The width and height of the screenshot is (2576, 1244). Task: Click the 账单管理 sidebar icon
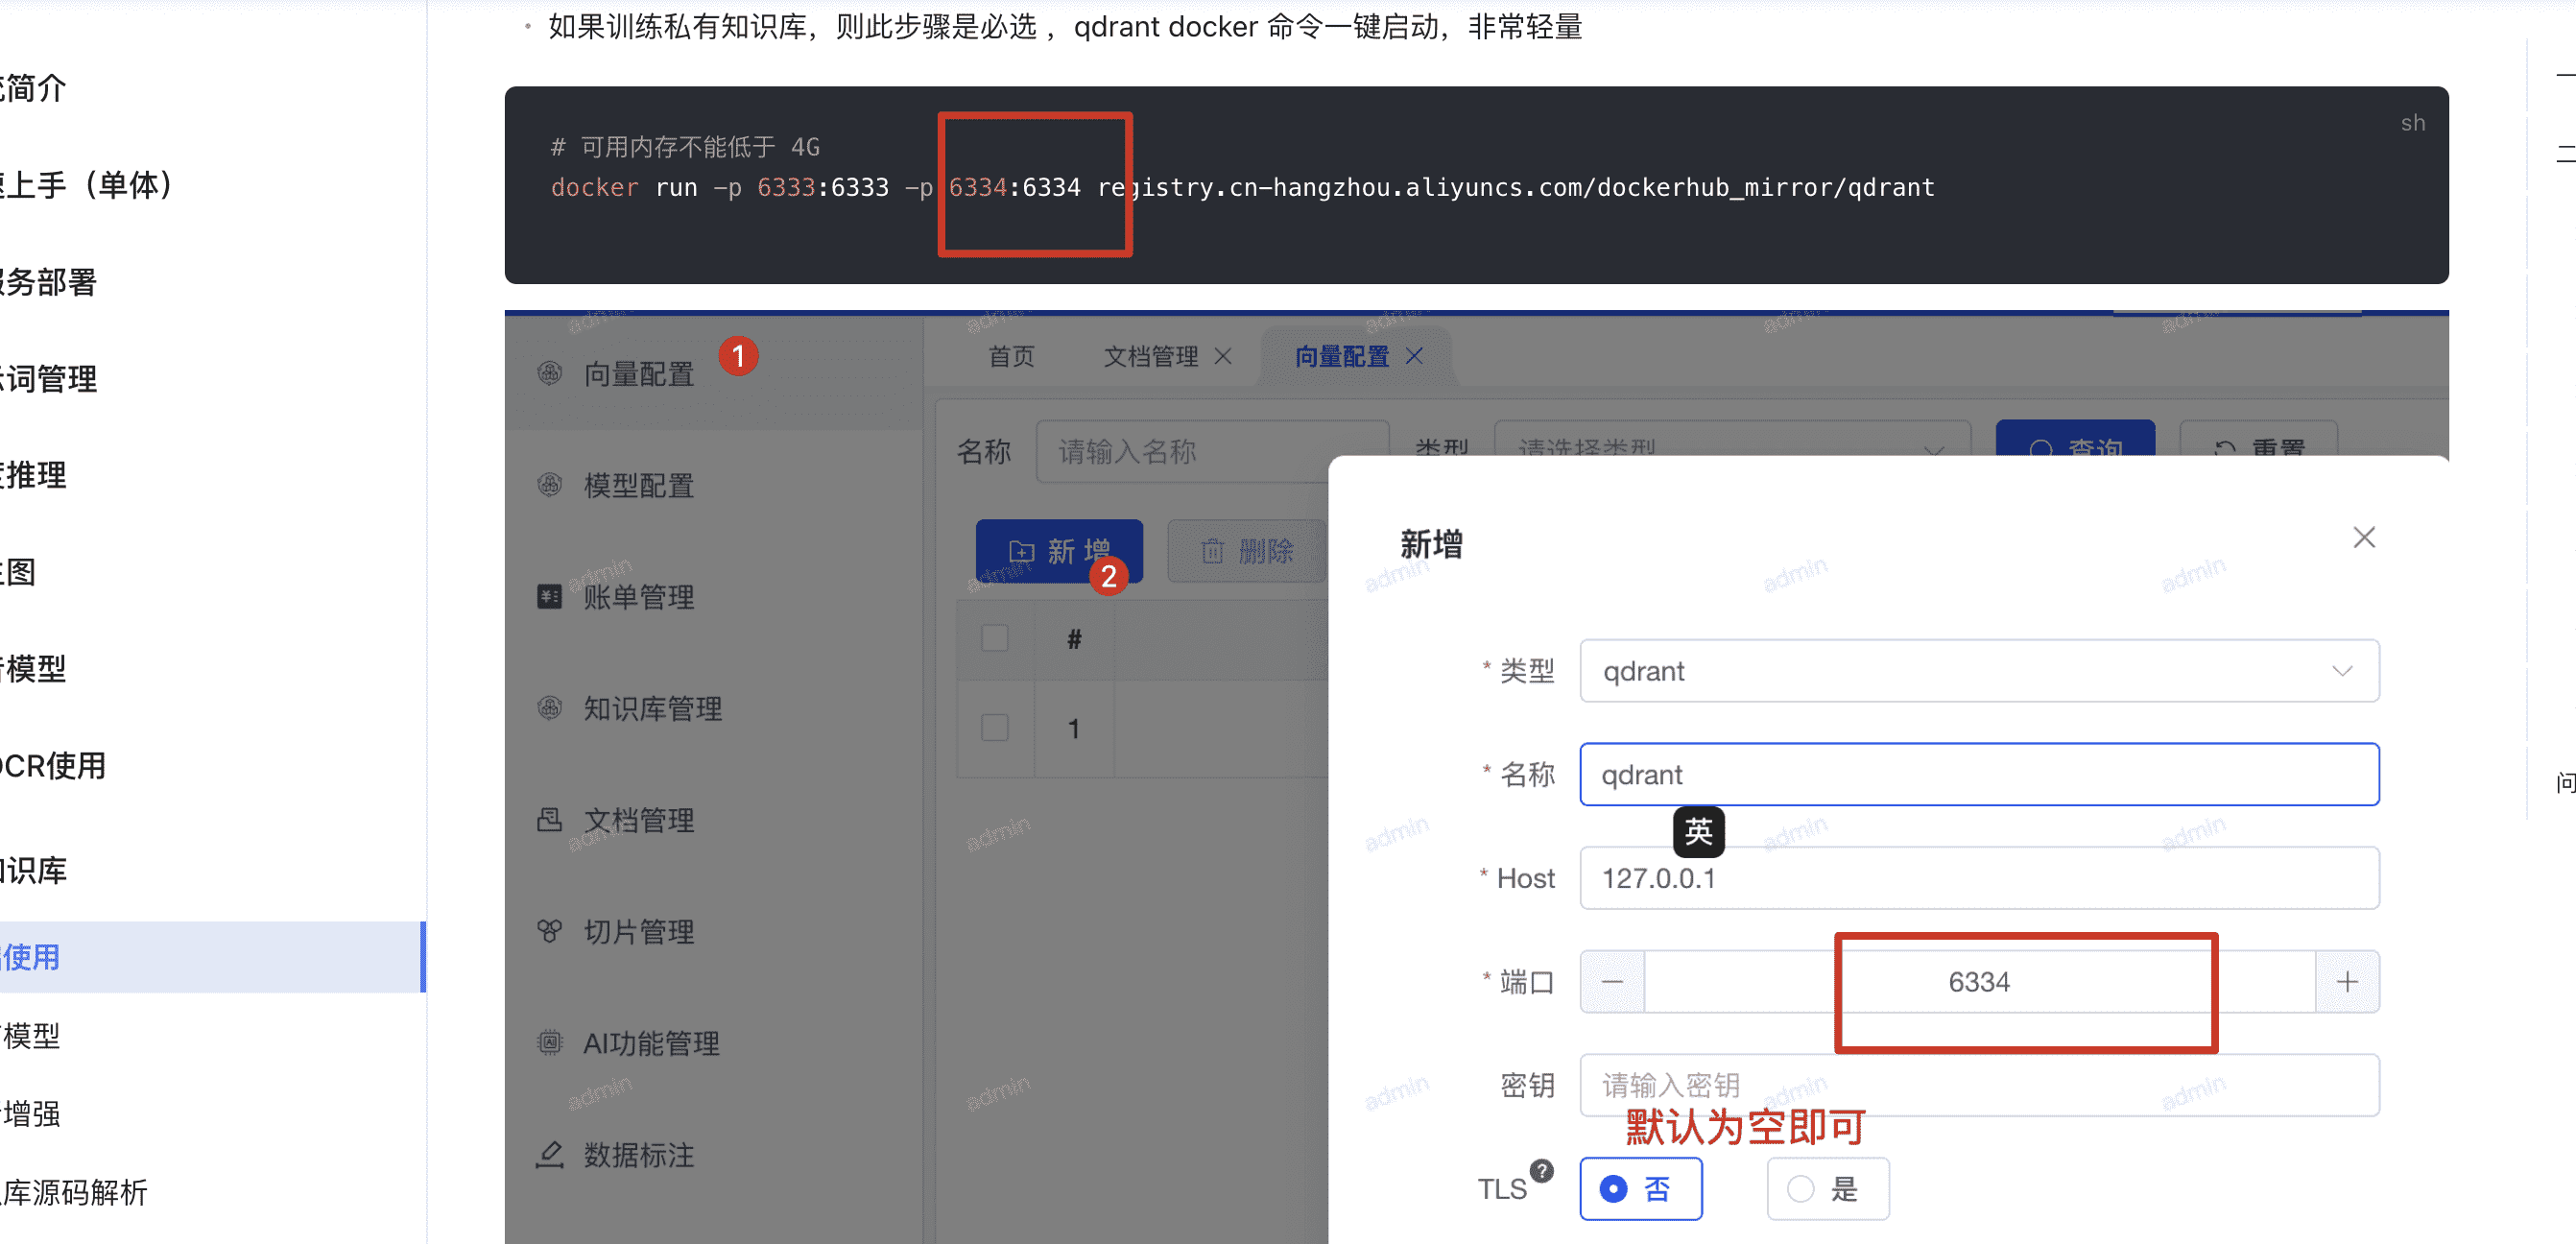tap(550, 596)
